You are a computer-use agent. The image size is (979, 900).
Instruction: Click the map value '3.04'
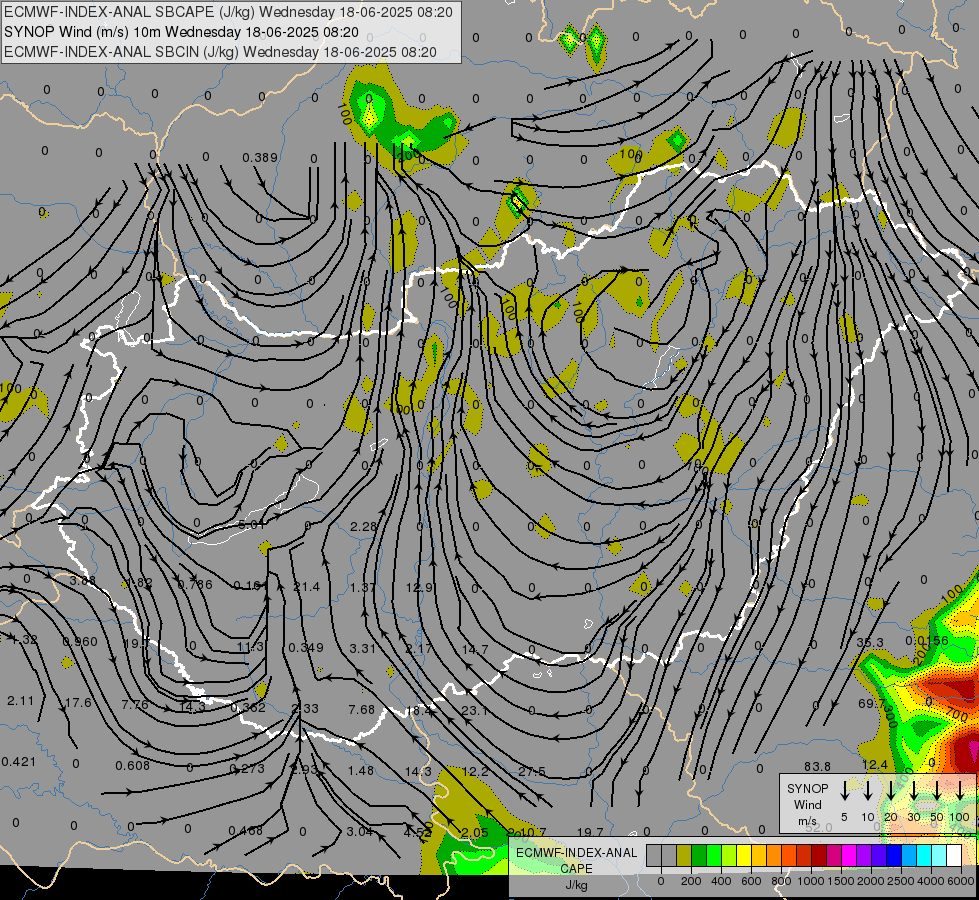tap(360, 831)
